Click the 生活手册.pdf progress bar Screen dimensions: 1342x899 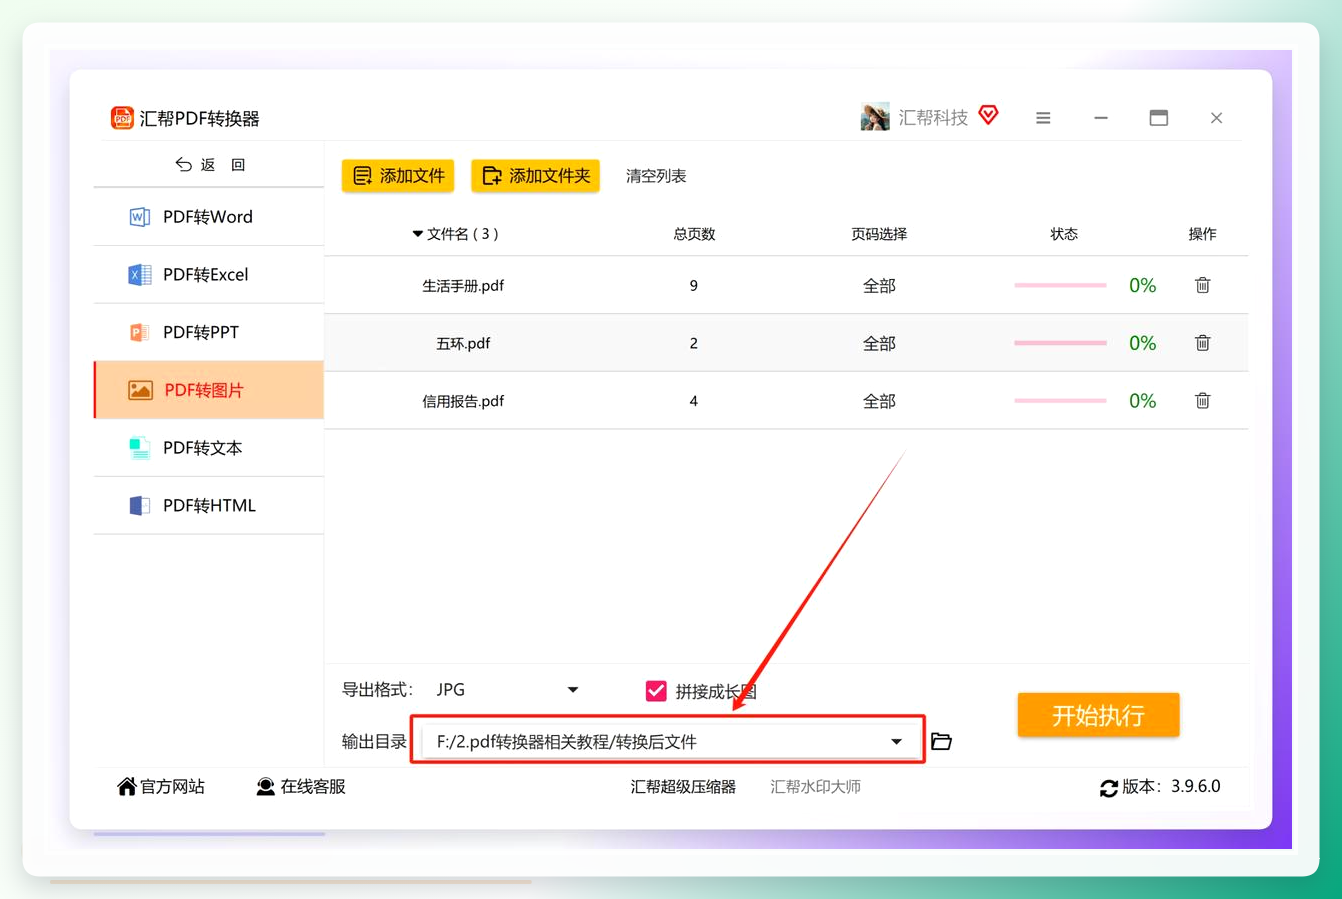tap(1060, 285)
